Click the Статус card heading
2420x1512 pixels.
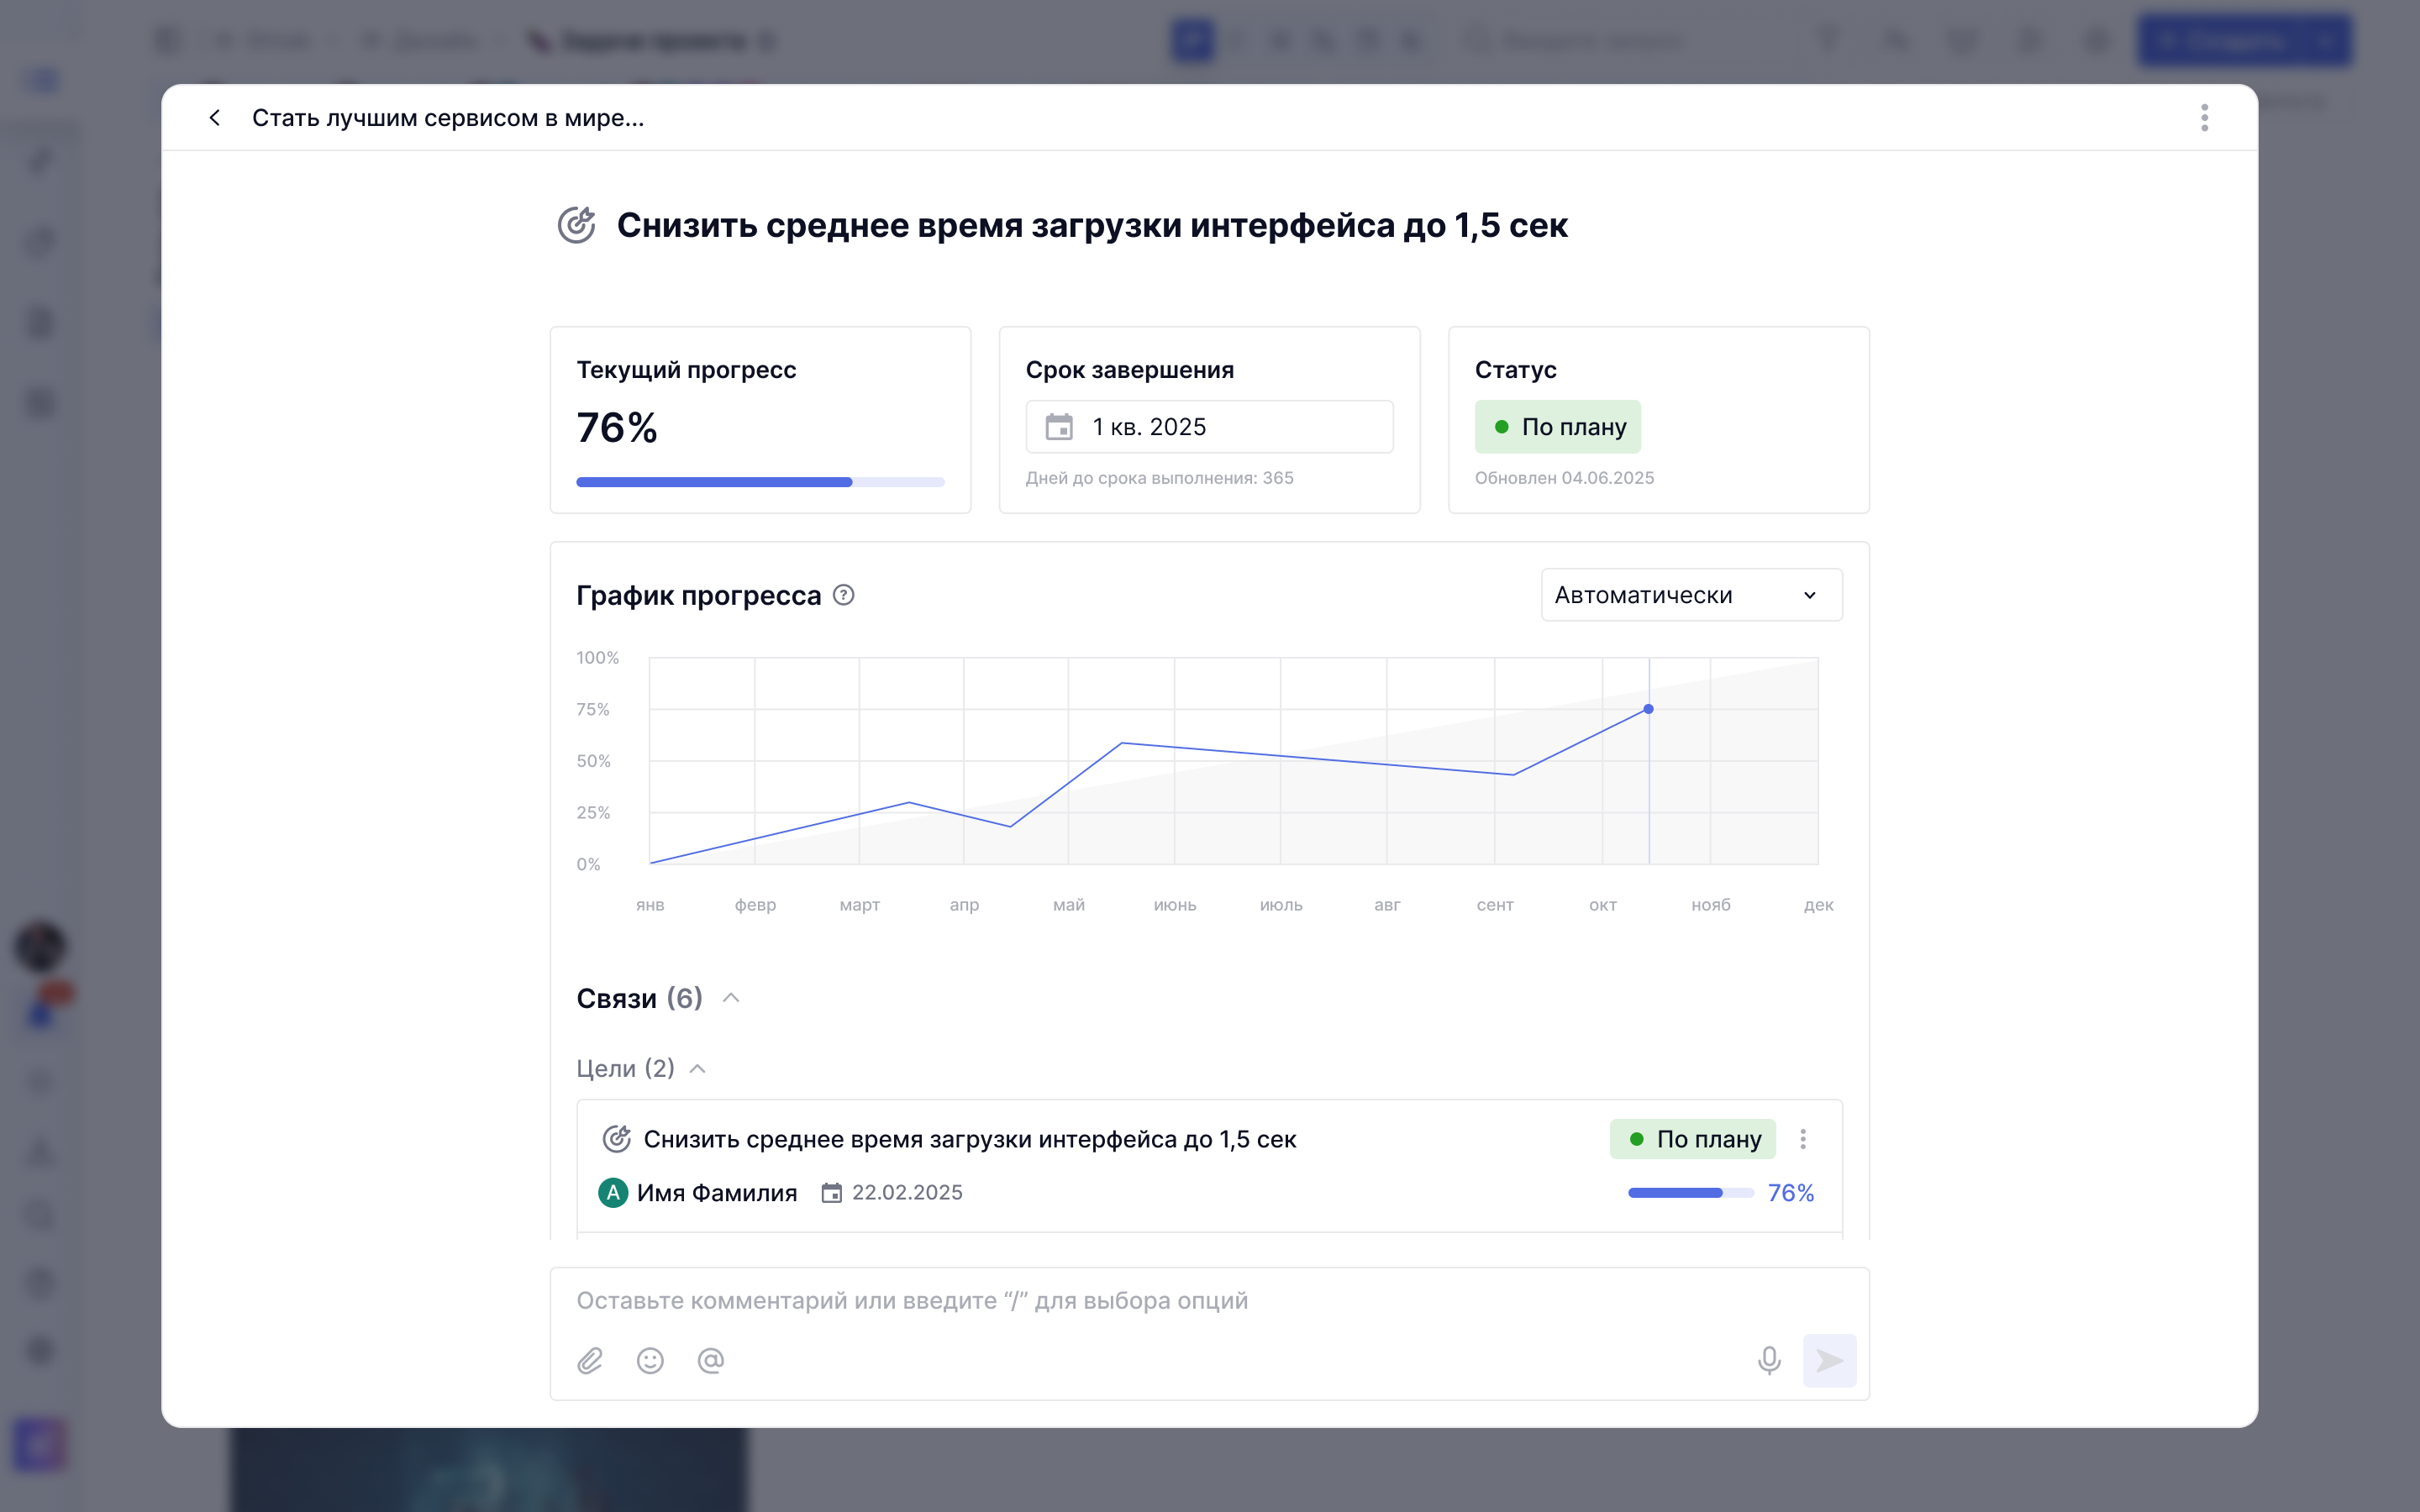[x=1515, y=370]
